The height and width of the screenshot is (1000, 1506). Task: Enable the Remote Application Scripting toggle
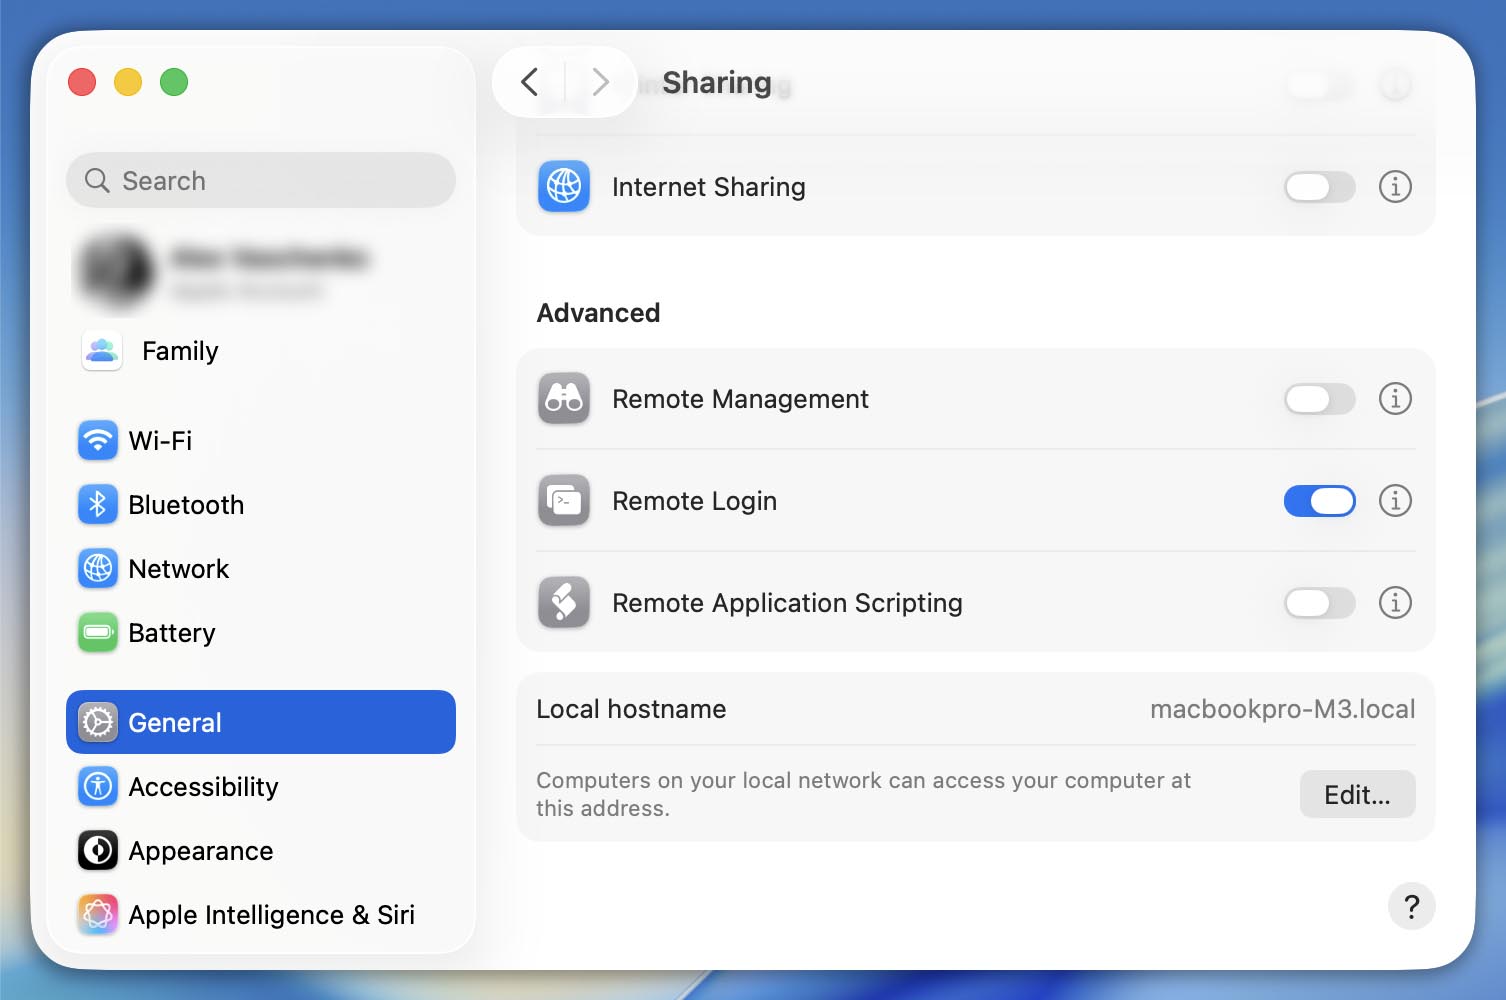(x=1320, y=602)
